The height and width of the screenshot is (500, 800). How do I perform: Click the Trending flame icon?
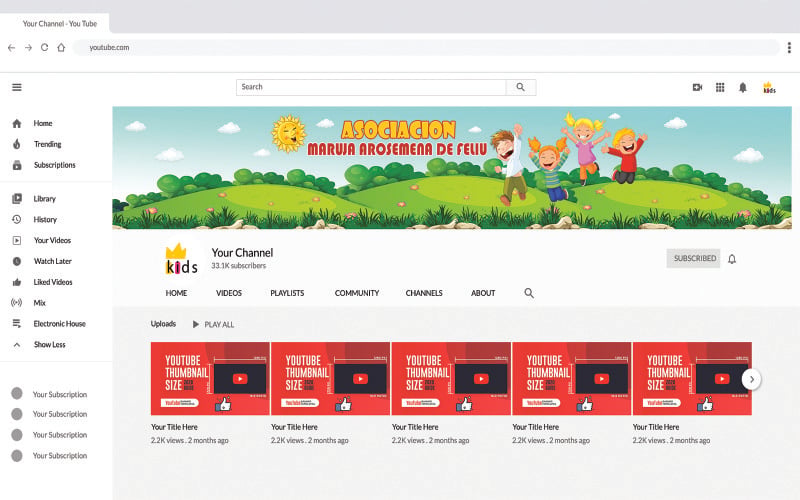(x=17, y=144)
